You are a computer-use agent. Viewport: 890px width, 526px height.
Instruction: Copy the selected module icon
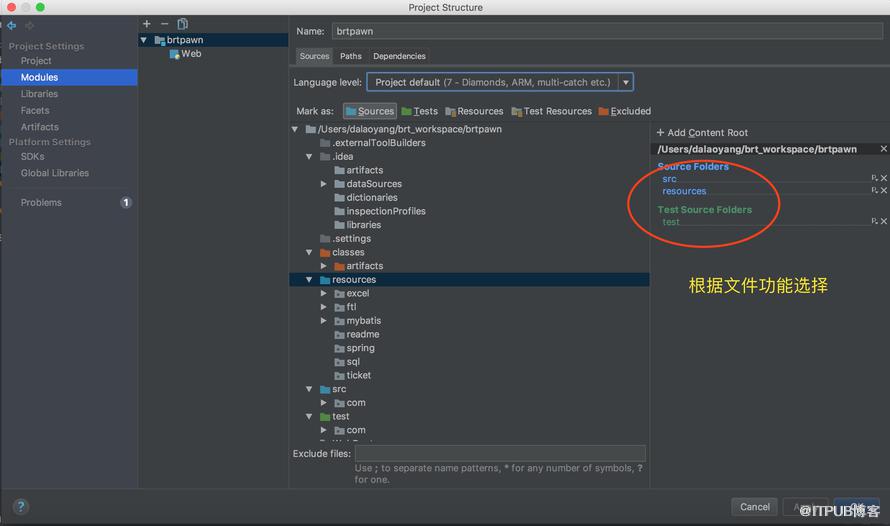182,24
